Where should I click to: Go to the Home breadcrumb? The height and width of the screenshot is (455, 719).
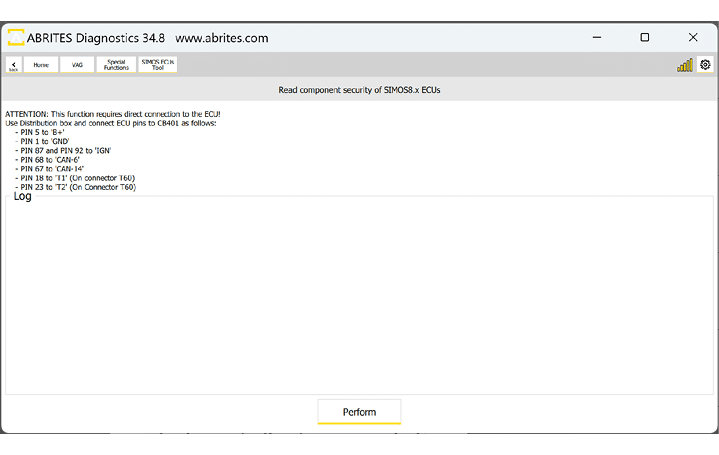coord(40,65)
